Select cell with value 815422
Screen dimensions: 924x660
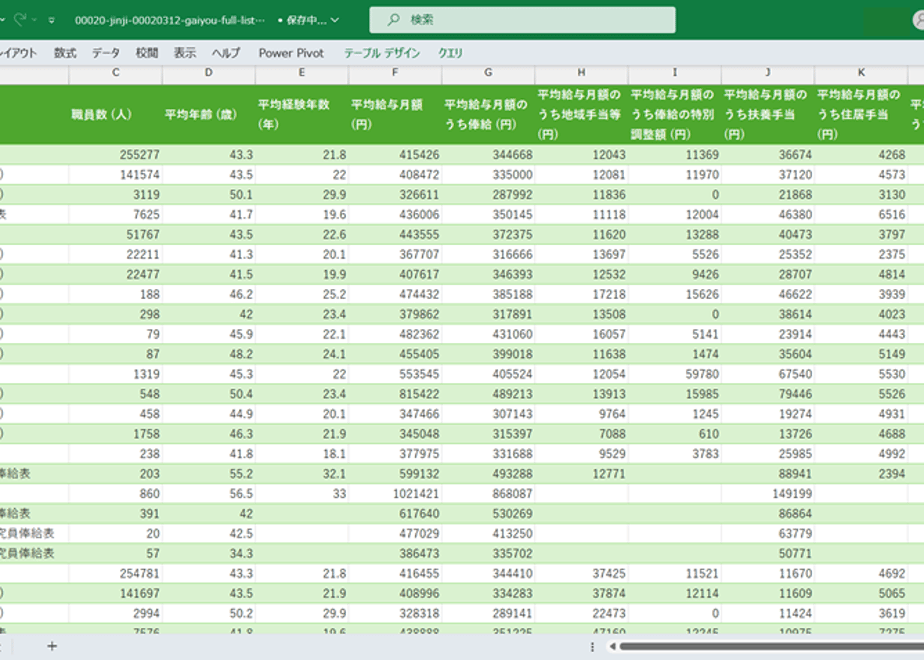[395, 394]
